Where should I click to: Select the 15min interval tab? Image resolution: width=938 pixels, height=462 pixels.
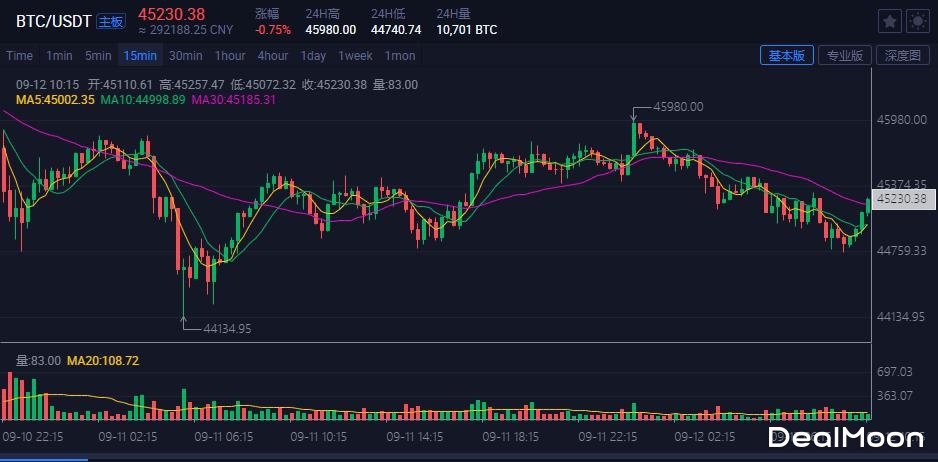click(140, 56)
